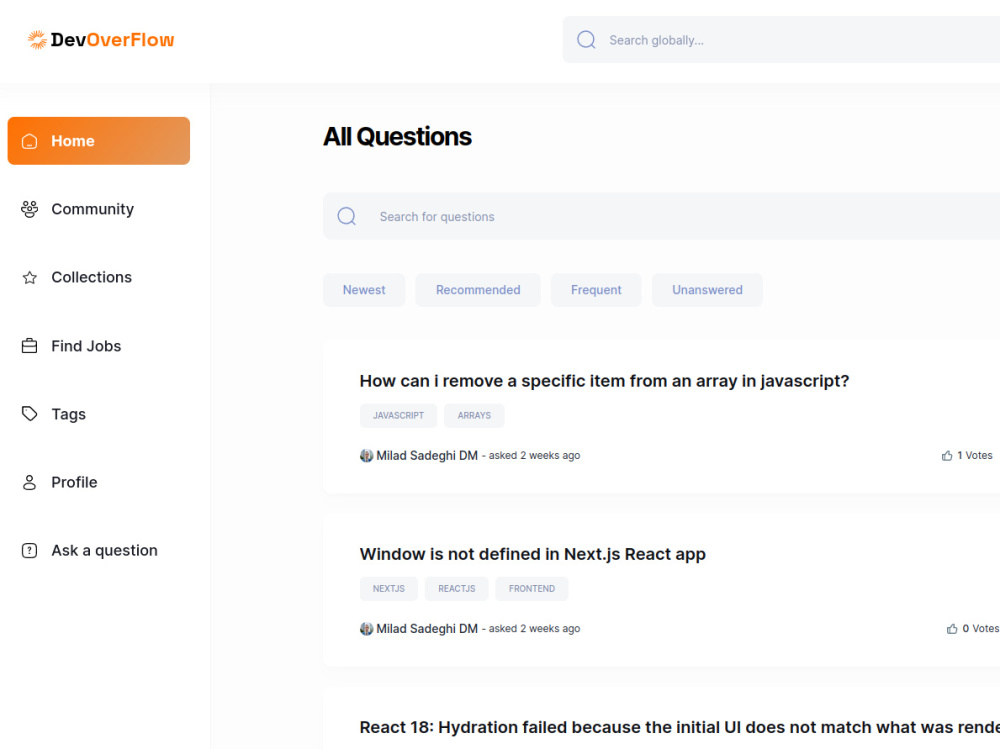1000x749 pixels.
Task: Click the All Questions heading
Action: (x=397, y=137)
